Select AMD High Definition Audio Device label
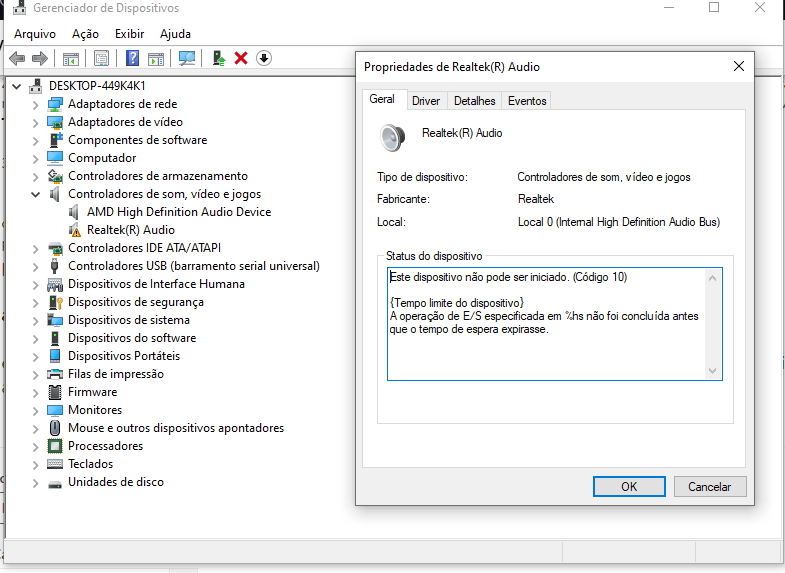 click(x=179, y=212)
